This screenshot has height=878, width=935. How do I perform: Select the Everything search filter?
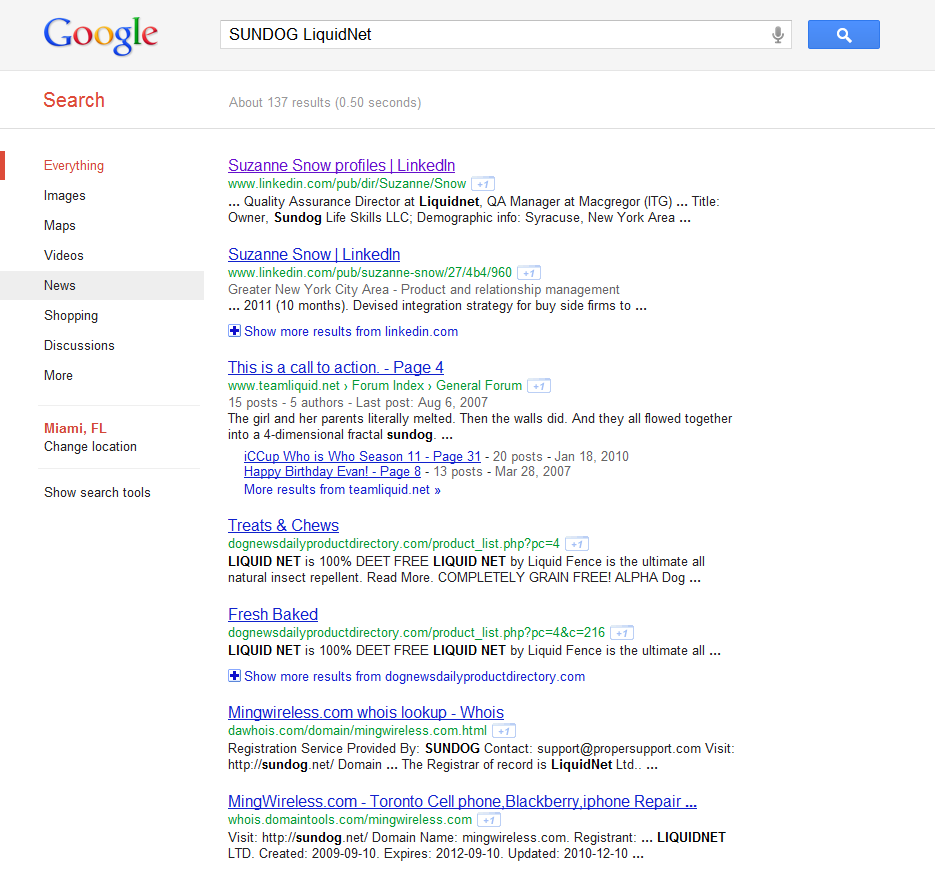[x=74, y=166]
